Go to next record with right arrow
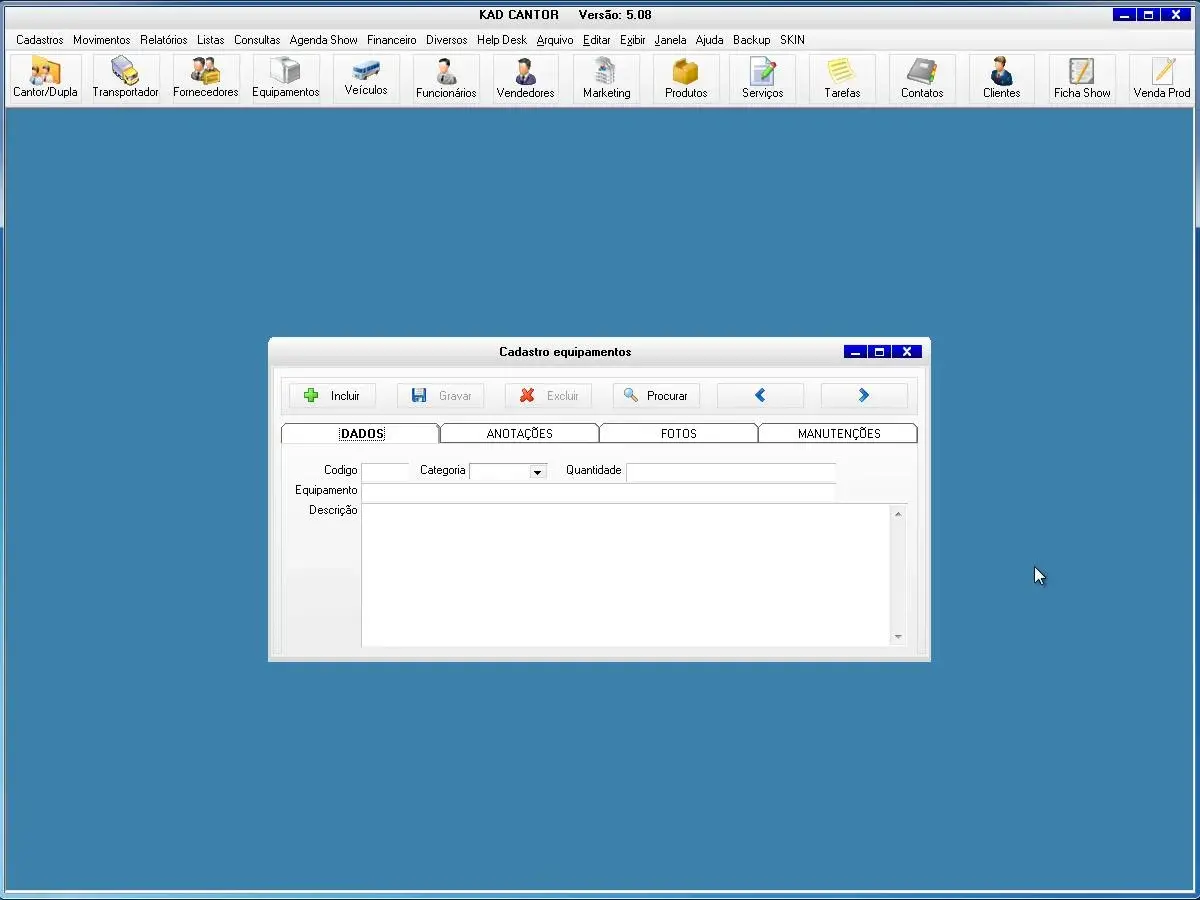 click(x=864, y=396)
